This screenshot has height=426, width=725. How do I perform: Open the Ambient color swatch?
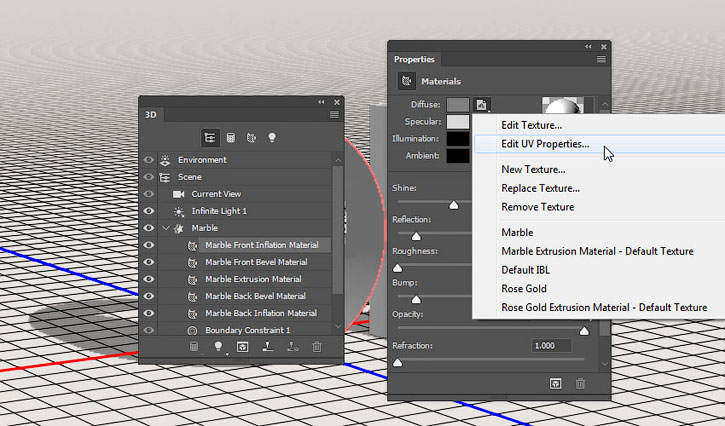(x=458, y=155)
